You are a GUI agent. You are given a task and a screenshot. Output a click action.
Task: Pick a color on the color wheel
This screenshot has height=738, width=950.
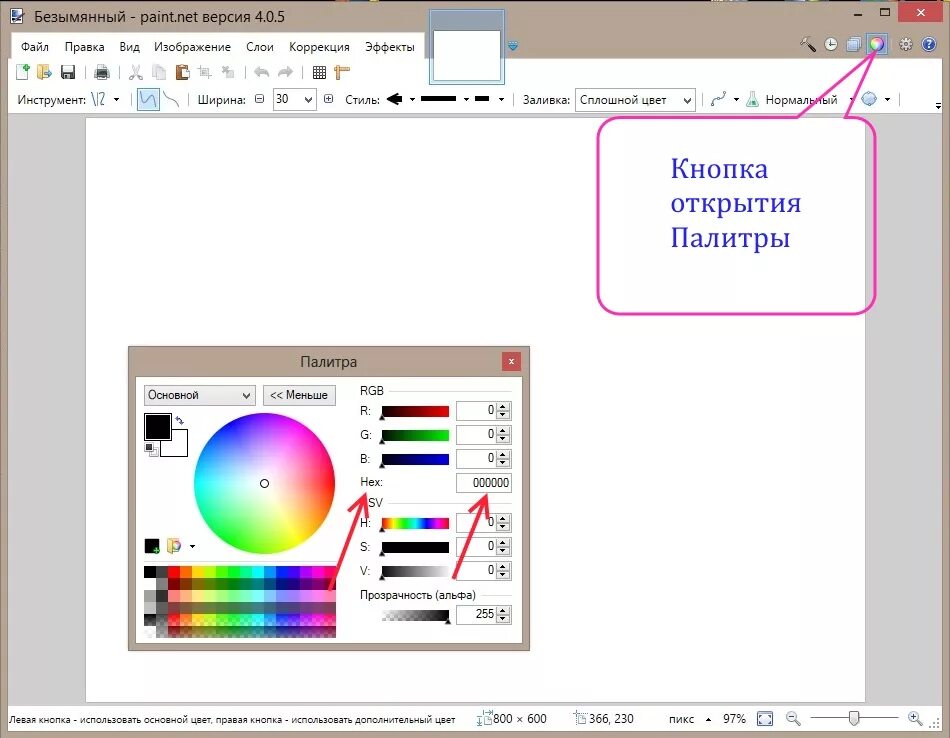click(264, 483)
